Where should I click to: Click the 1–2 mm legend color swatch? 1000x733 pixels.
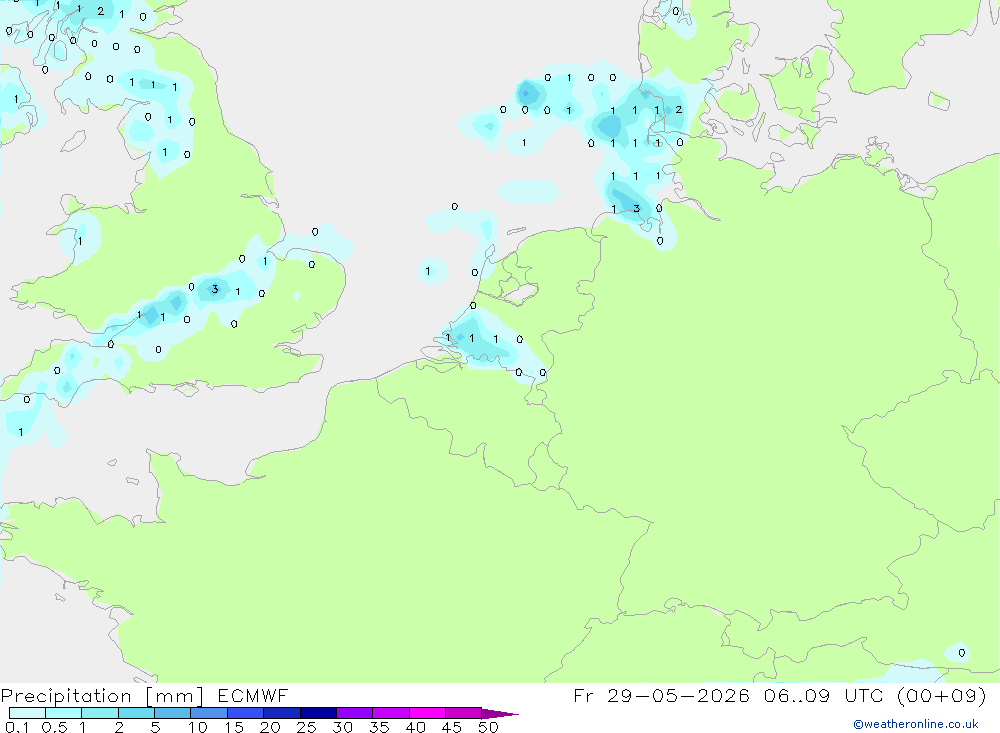click(x=100, y=713)
